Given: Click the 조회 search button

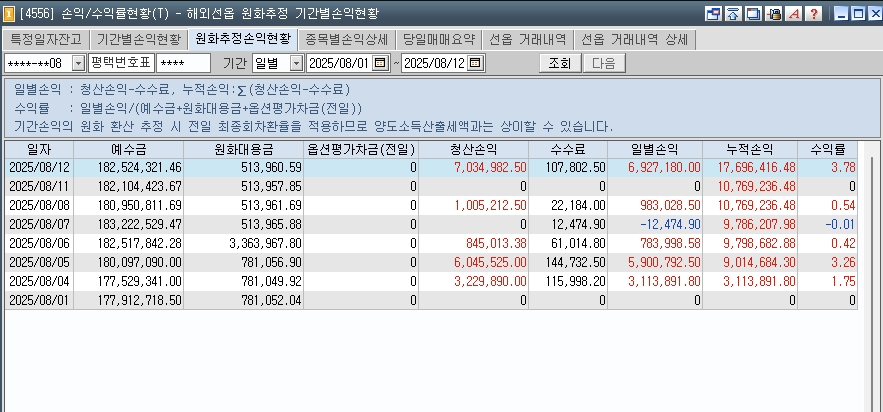Looking at the screenshot, I should pos(560,63).
